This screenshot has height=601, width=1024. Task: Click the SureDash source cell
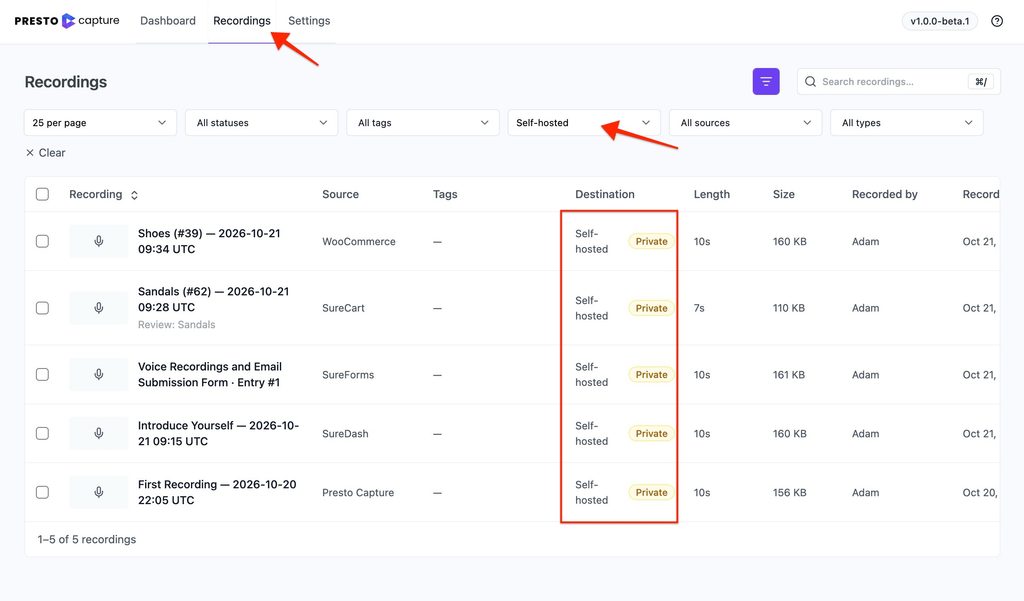coord(345,433)
